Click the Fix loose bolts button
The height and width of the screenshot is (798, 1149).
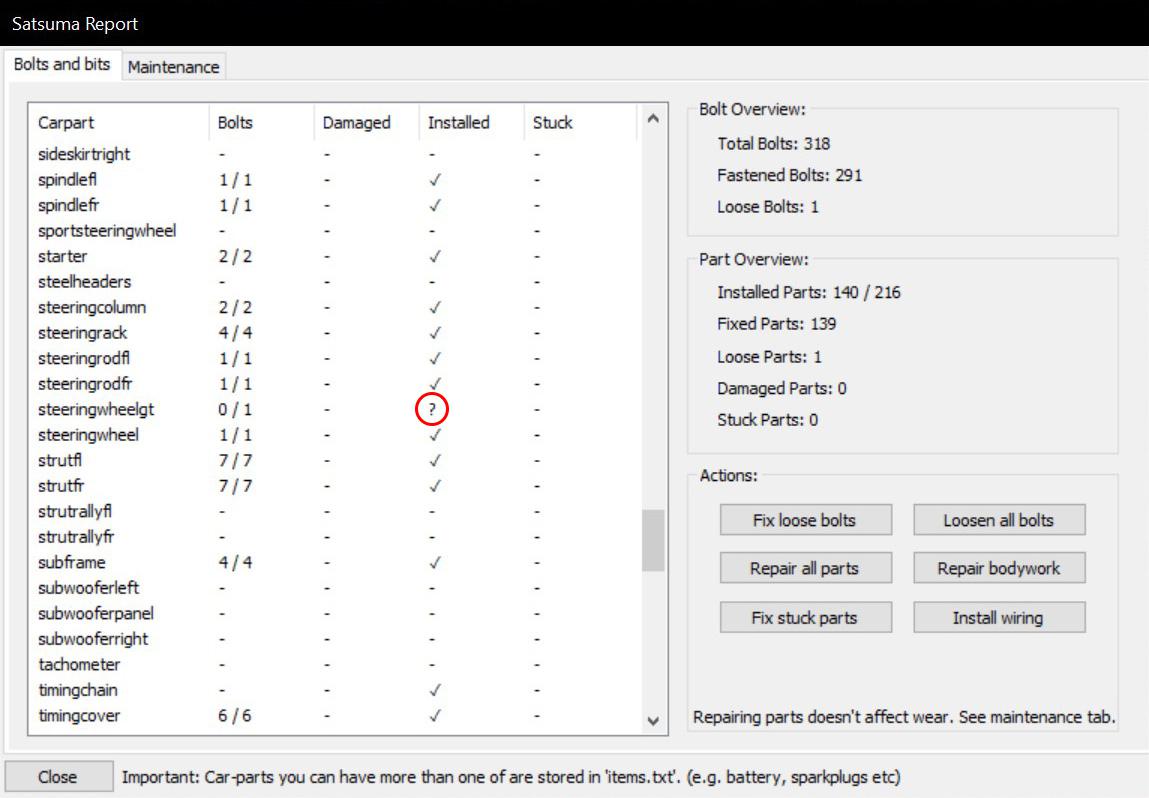pos(805,520)
